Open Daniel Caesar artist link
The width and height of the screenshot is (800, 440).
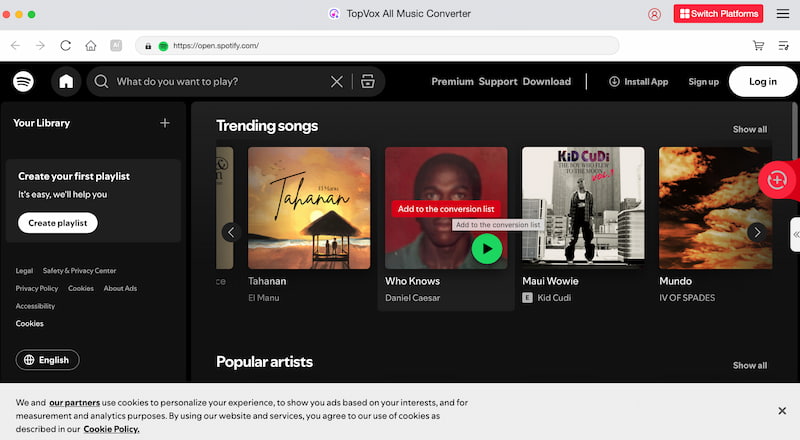point(412,298)
